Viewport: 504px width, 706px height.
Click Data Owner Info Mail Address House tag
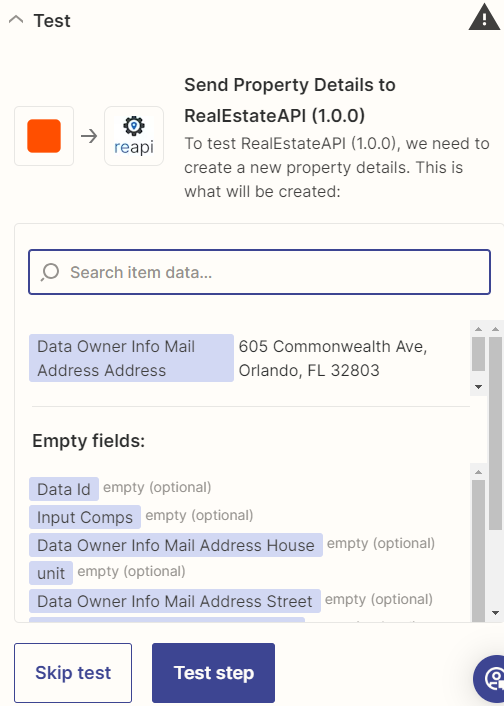coord(176,545)
